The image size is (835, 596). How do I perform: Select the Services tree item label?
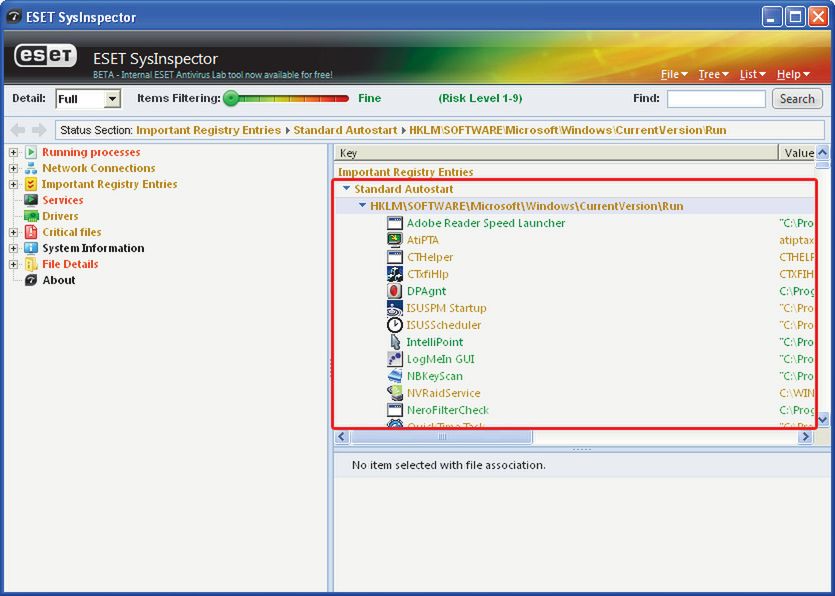point(63,200)
